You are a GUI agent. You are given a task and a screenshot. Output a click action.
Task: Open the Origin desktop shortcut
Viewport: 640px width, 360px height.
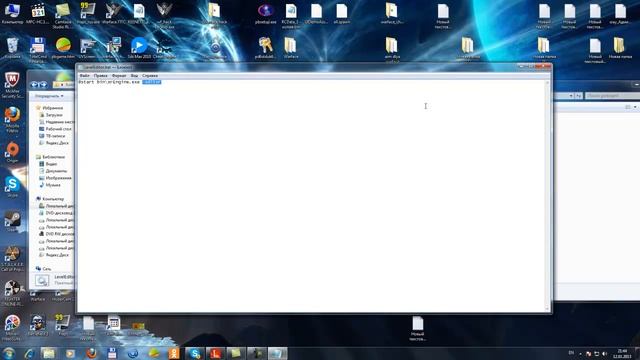12,152
